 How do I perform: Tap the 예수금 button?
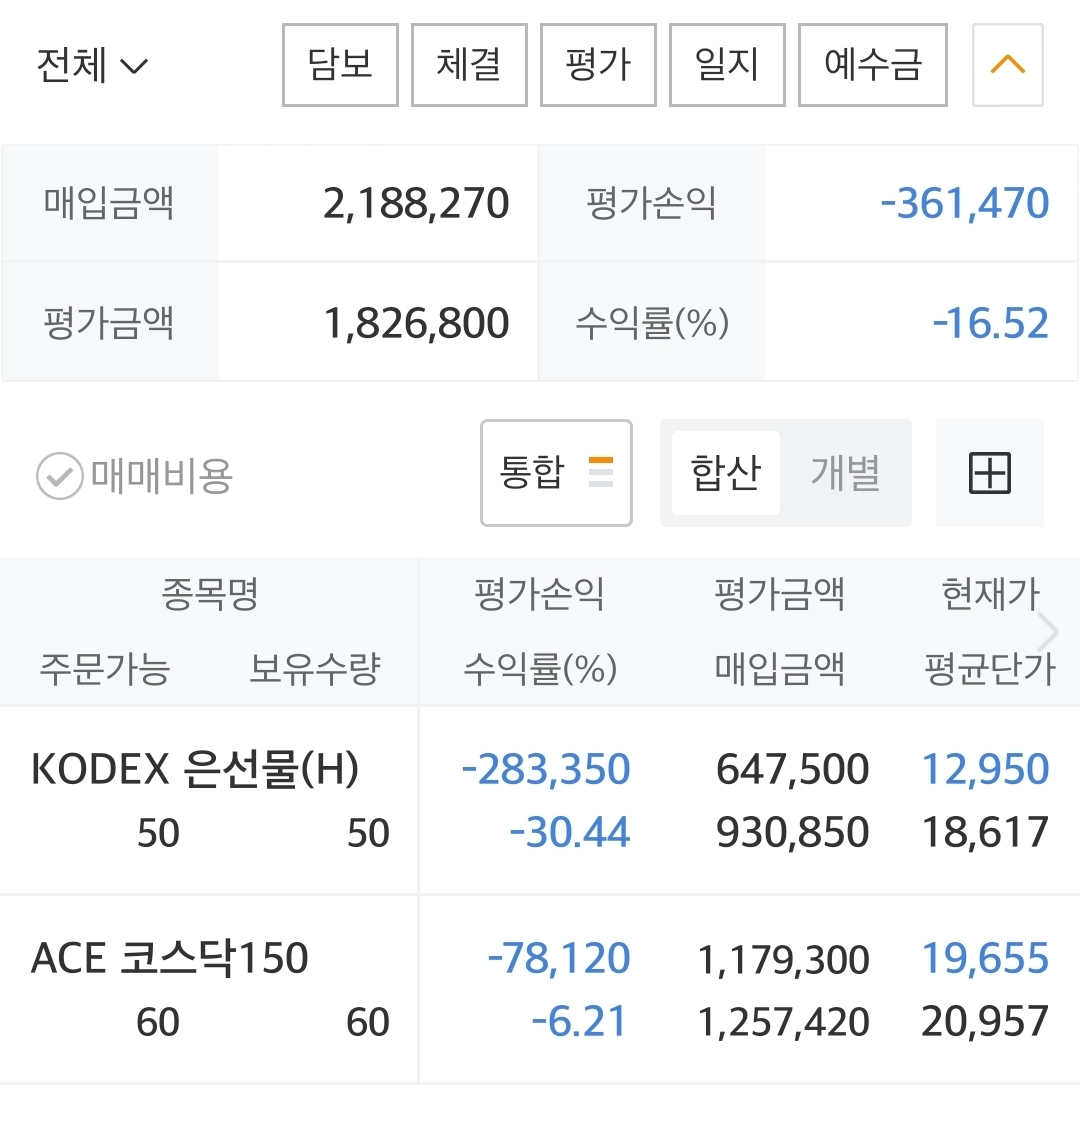coord(872,66)
